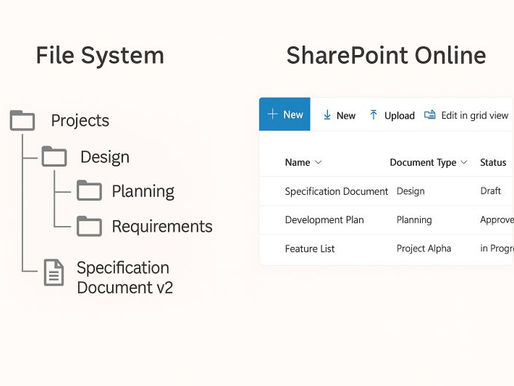Click the File System heading
The width and height of the screenshot is (514, 386).
point(100,55)
